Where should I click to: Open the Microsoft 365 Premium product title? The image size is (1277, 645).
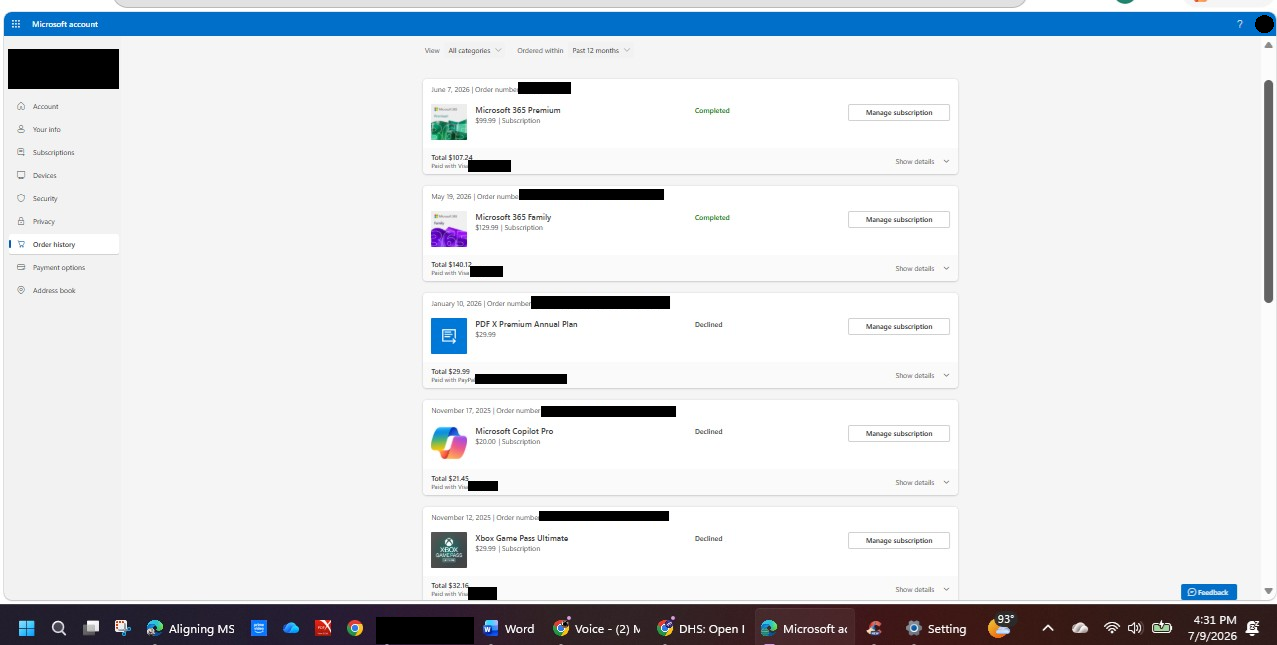point(518,110)
